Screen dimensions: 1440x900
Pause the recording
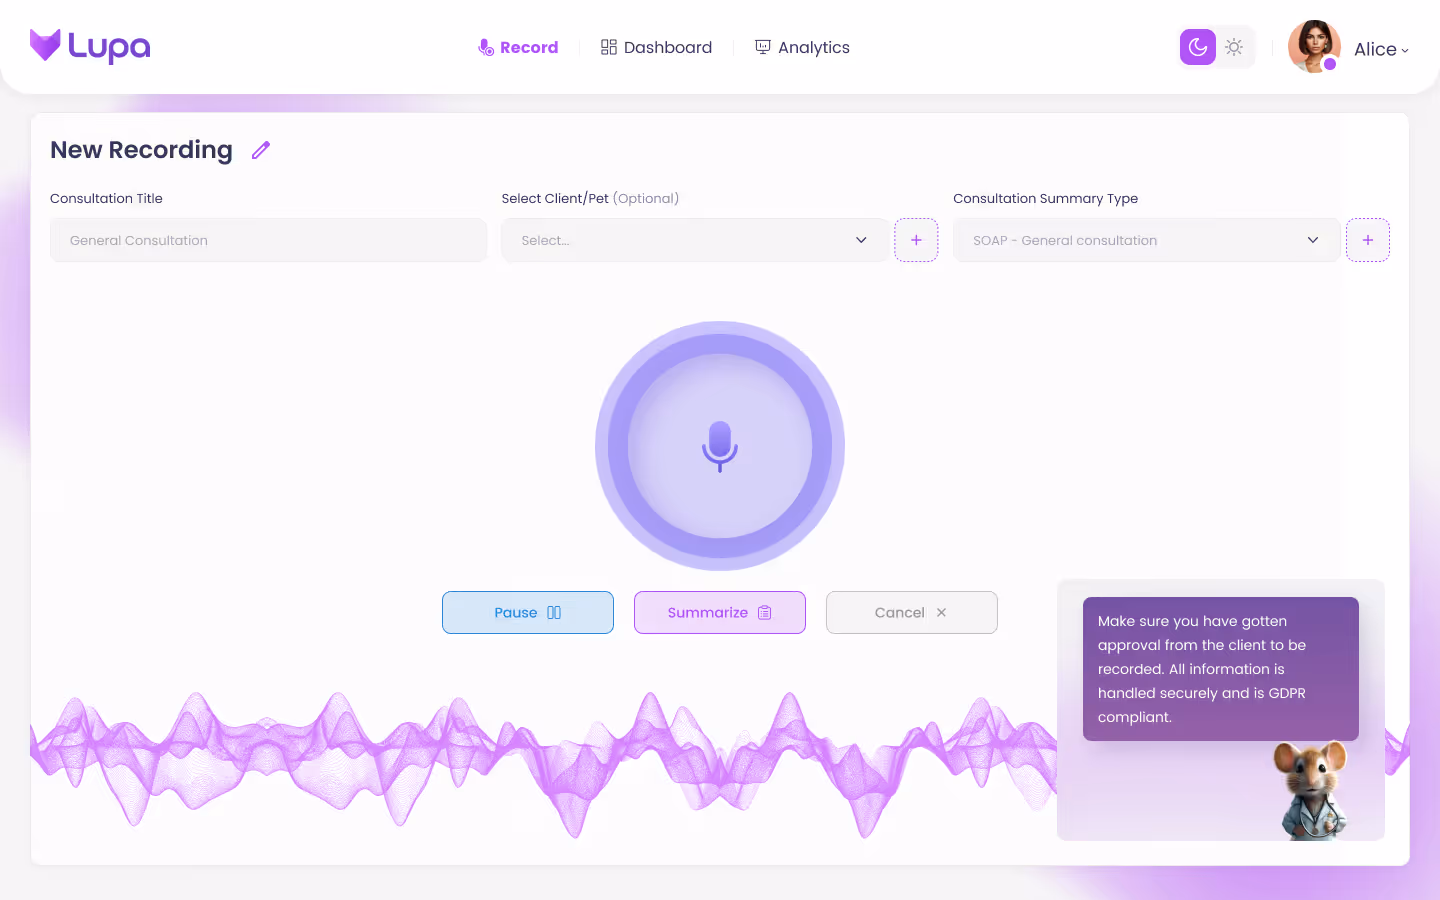pyautogui.click(x=528, y=613)
